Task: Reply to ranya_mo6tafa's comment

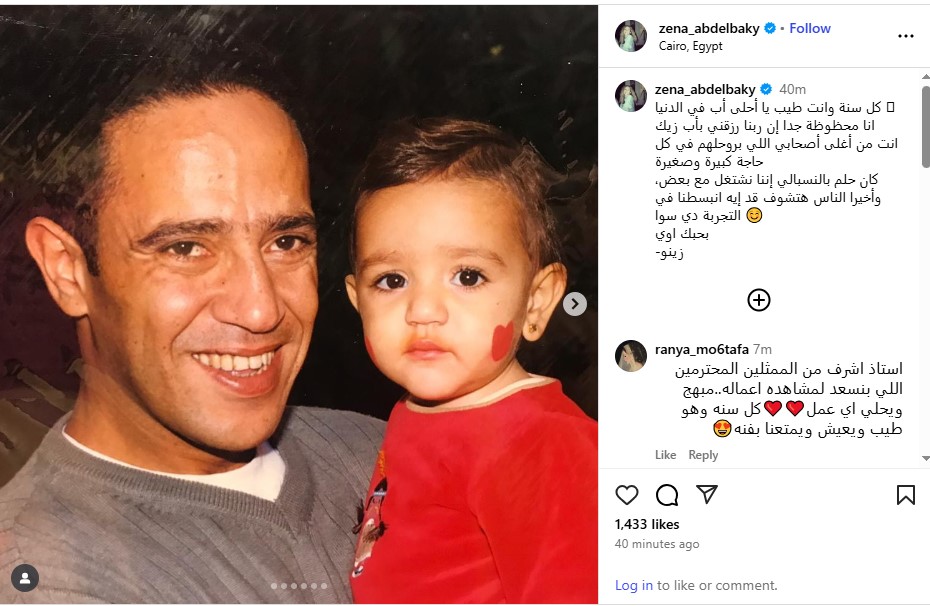Action: (x=703, y=455)
